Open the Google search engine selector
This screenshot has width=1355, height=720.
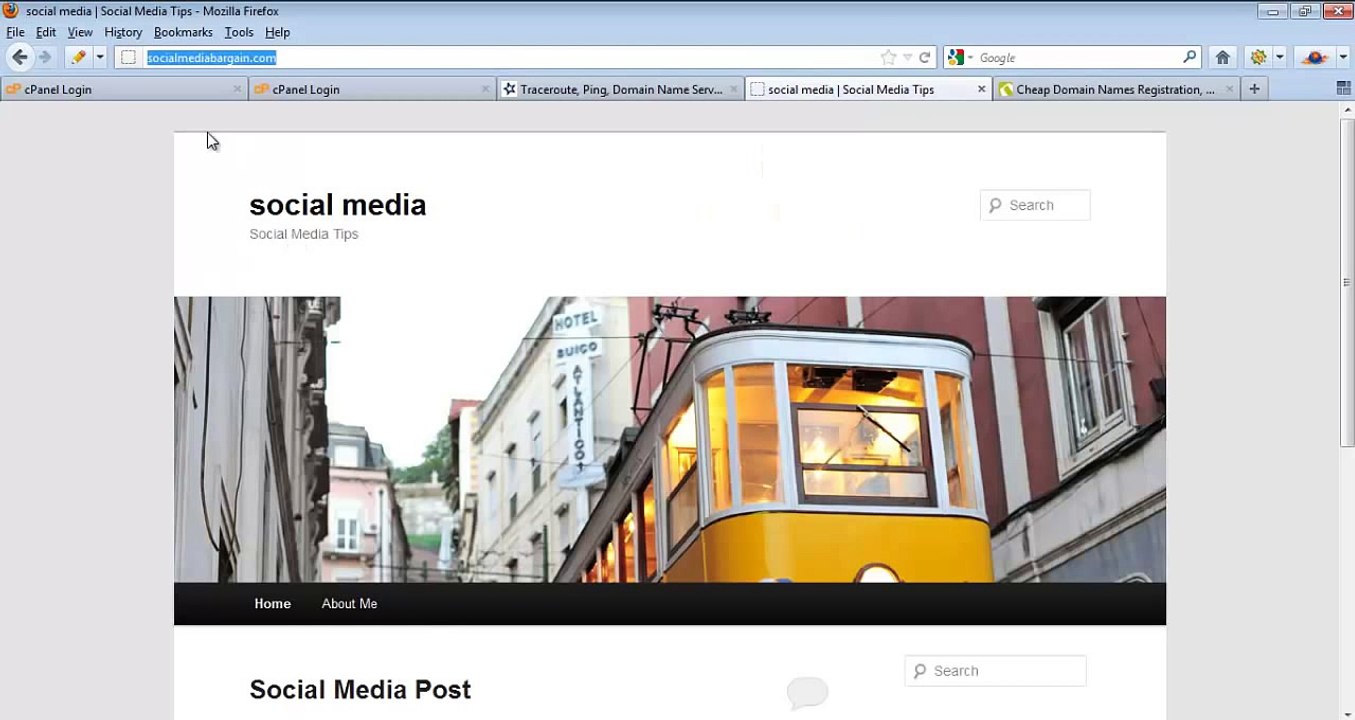[x=959, y=57]
